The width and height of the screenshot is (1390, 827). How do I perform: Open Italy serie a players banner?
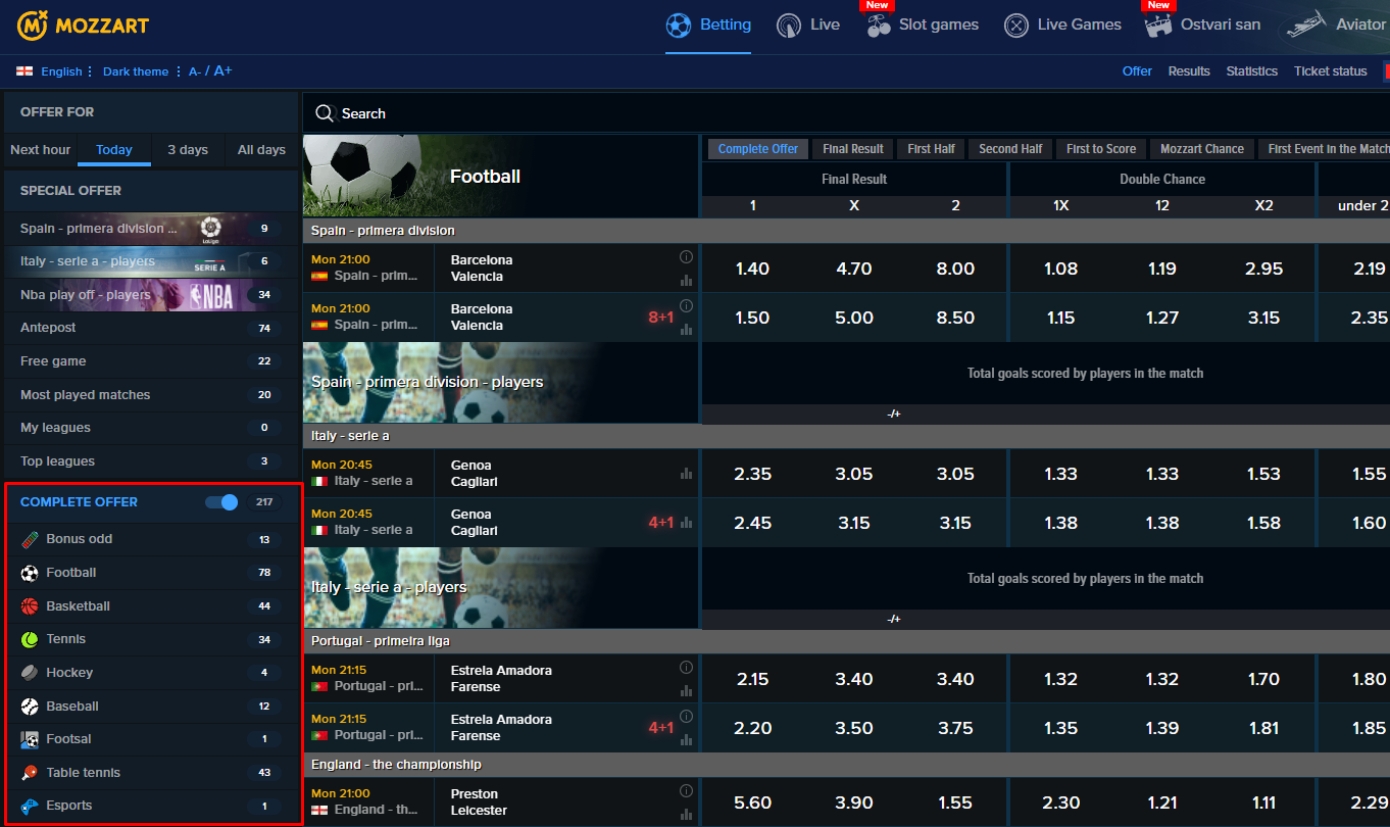(x=501, y=587)
